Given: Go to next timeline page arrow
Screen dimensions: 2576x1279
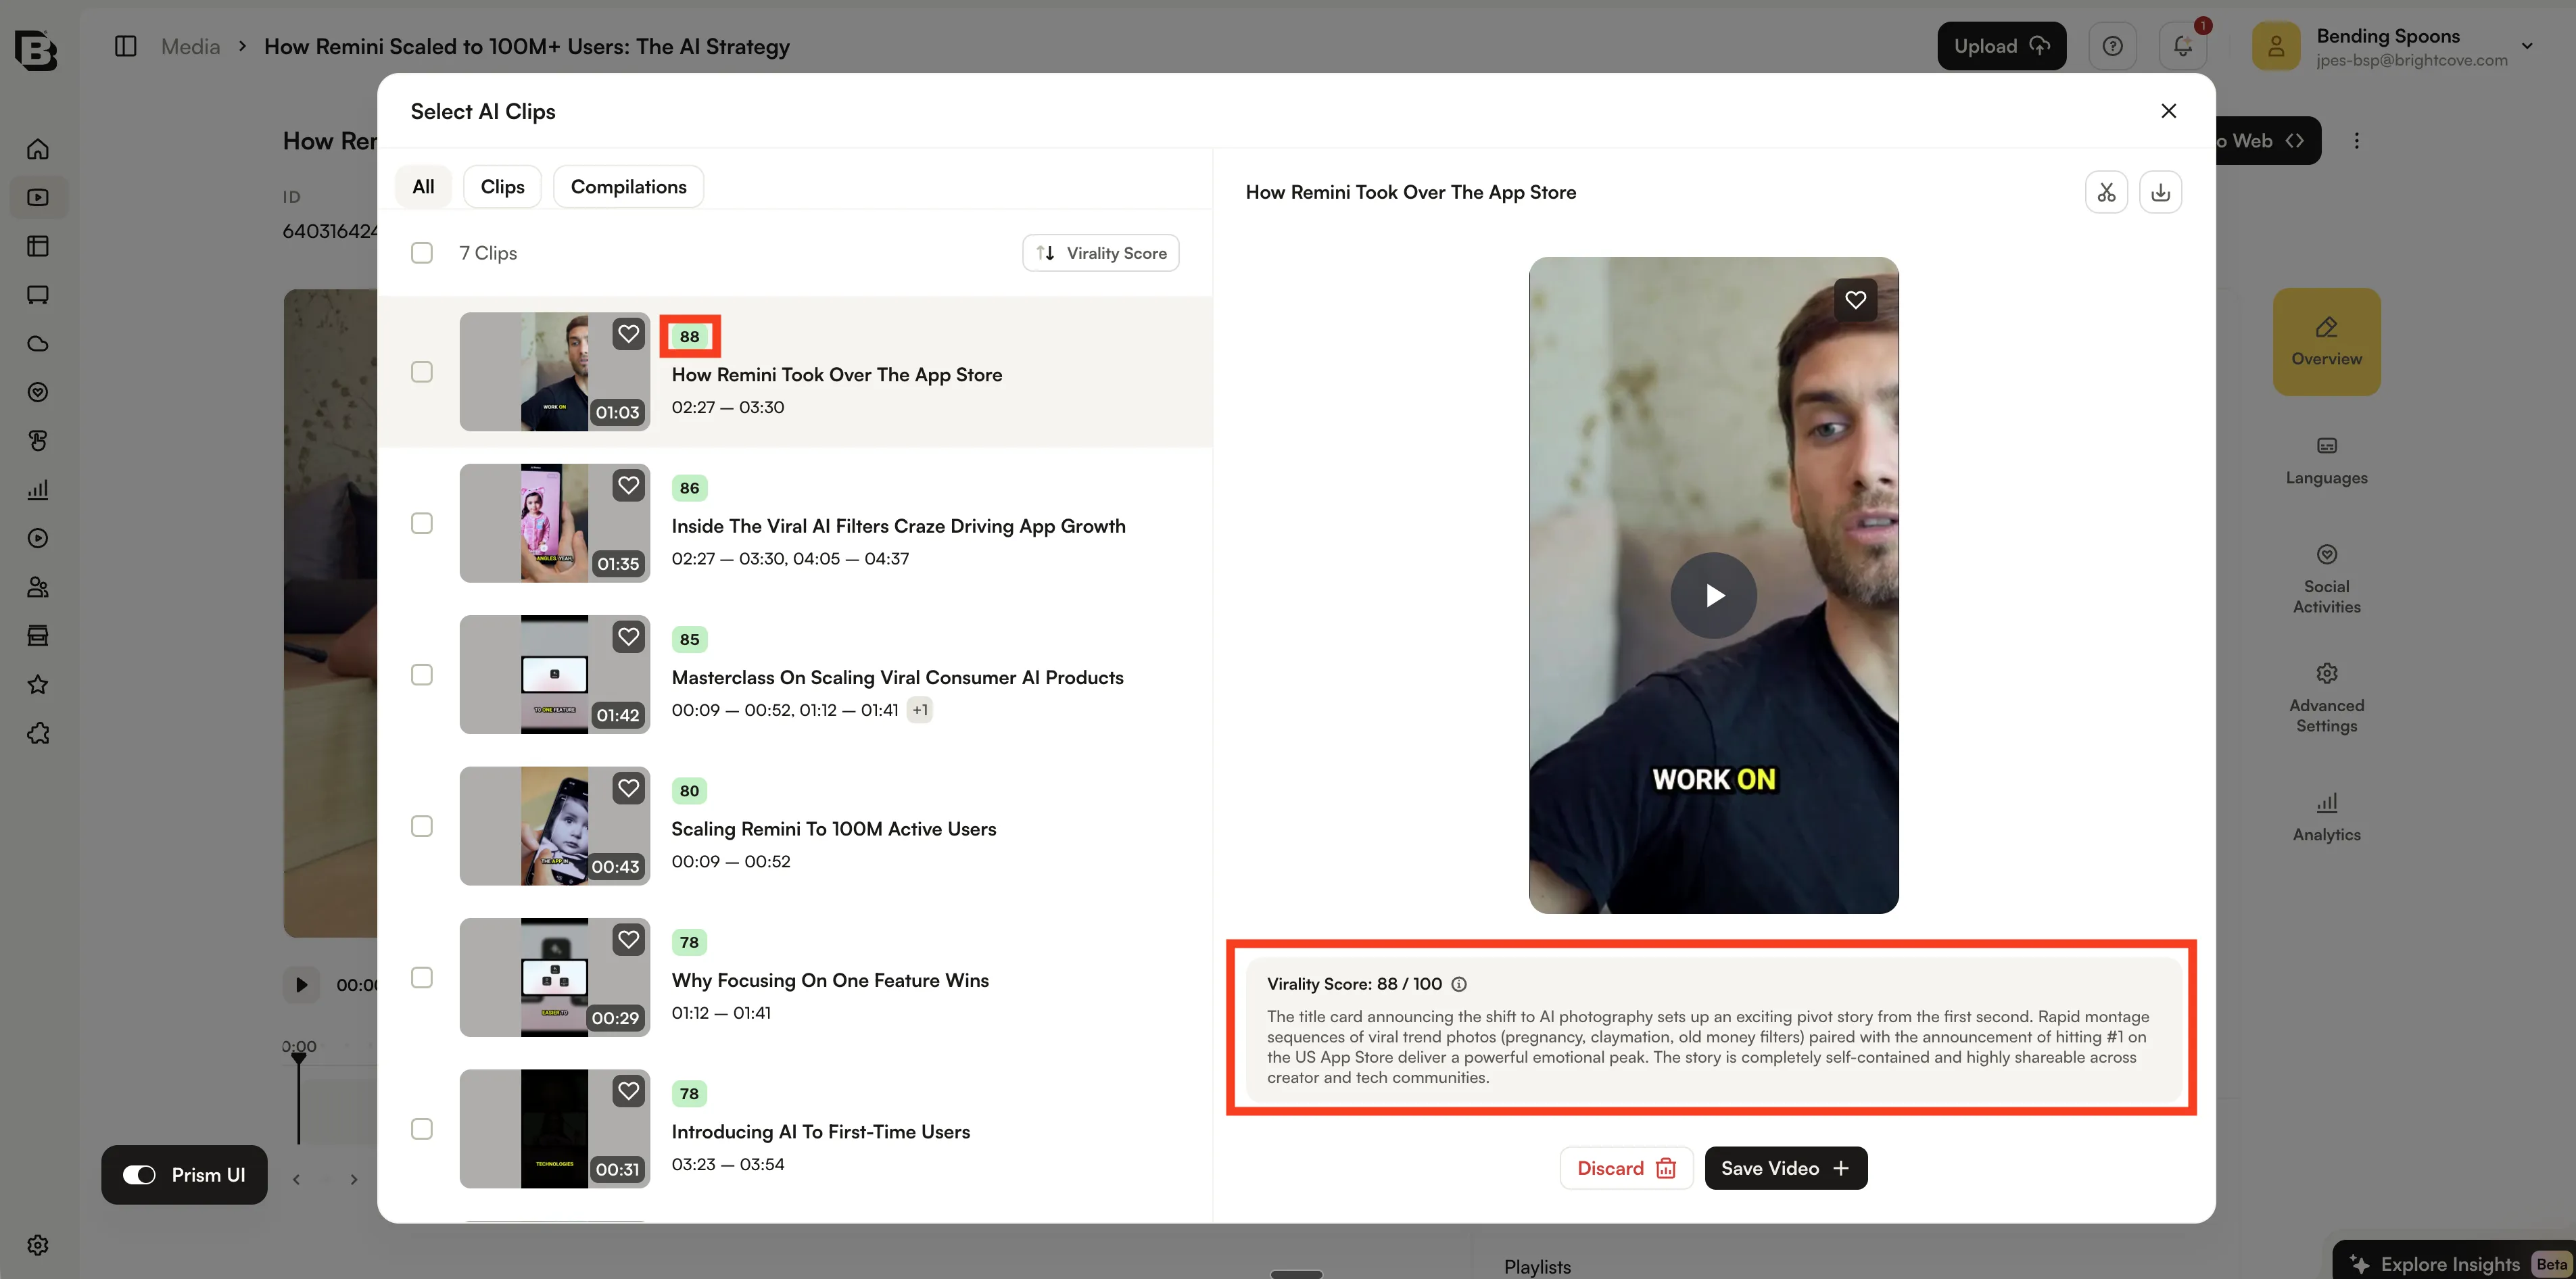Looking at the screenshot, I should [354, 1179].
